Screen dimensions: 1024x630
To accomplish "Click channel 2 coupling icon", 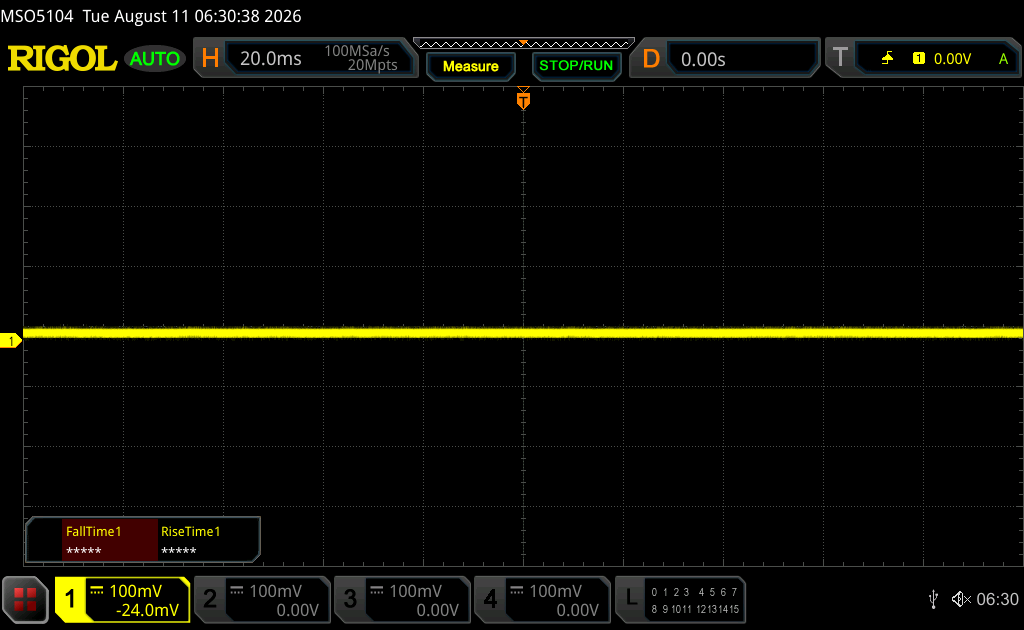I will click(x=236, y=590).
